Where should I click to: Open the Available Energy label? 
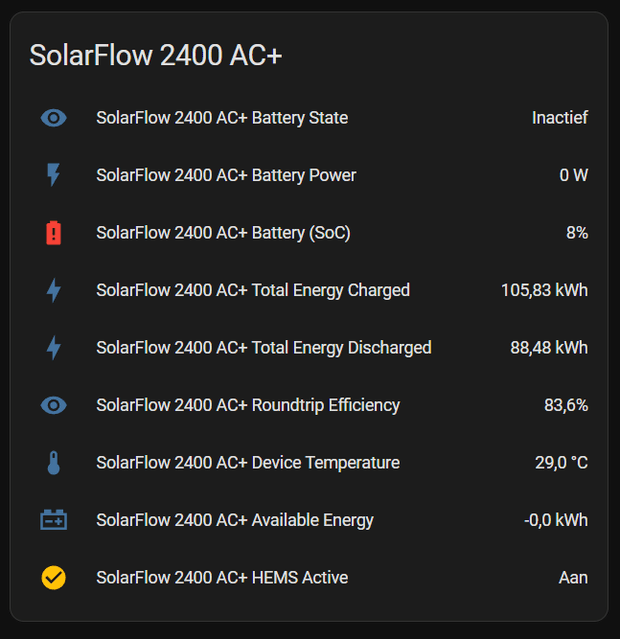[x=235, y=520]
